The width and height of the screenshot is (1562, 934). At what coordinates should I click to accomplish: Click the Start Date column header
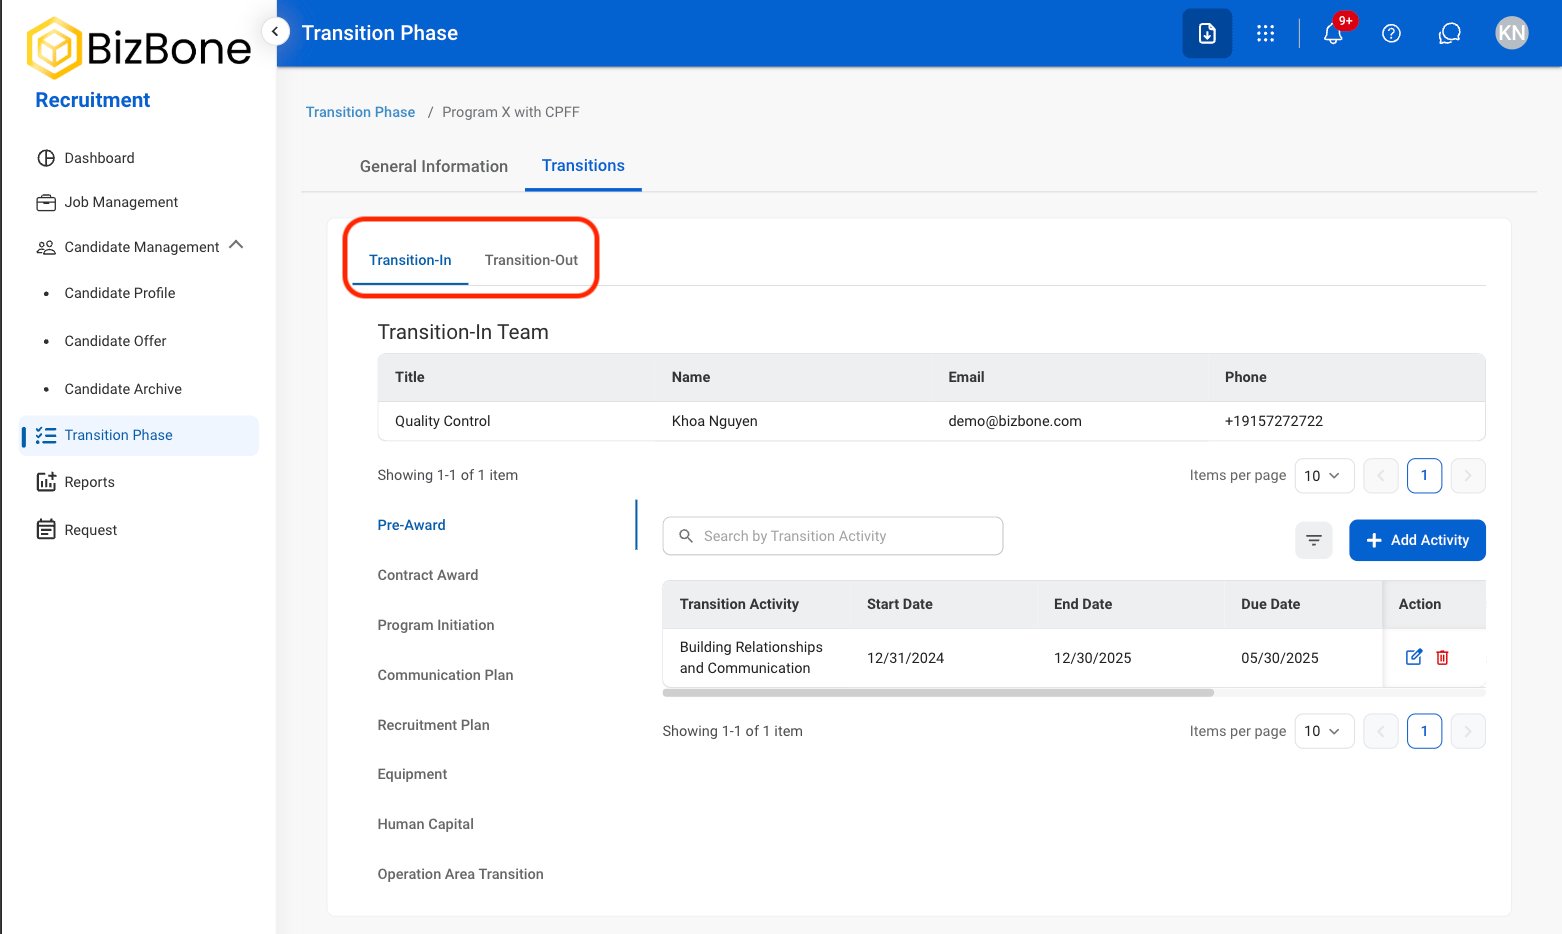[x=900, y=604]
